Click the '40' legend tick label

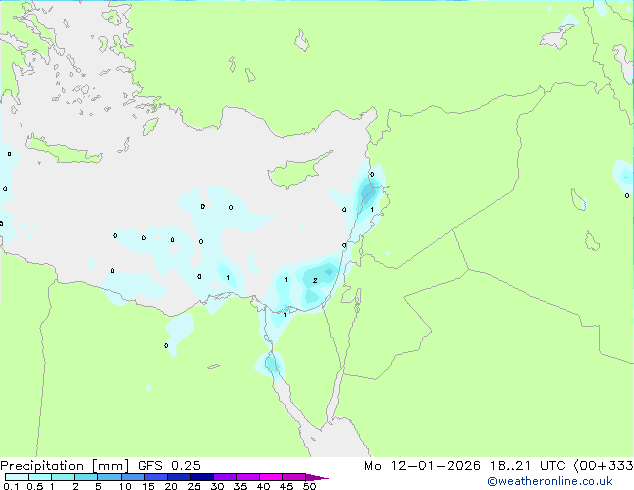[263, 486]
